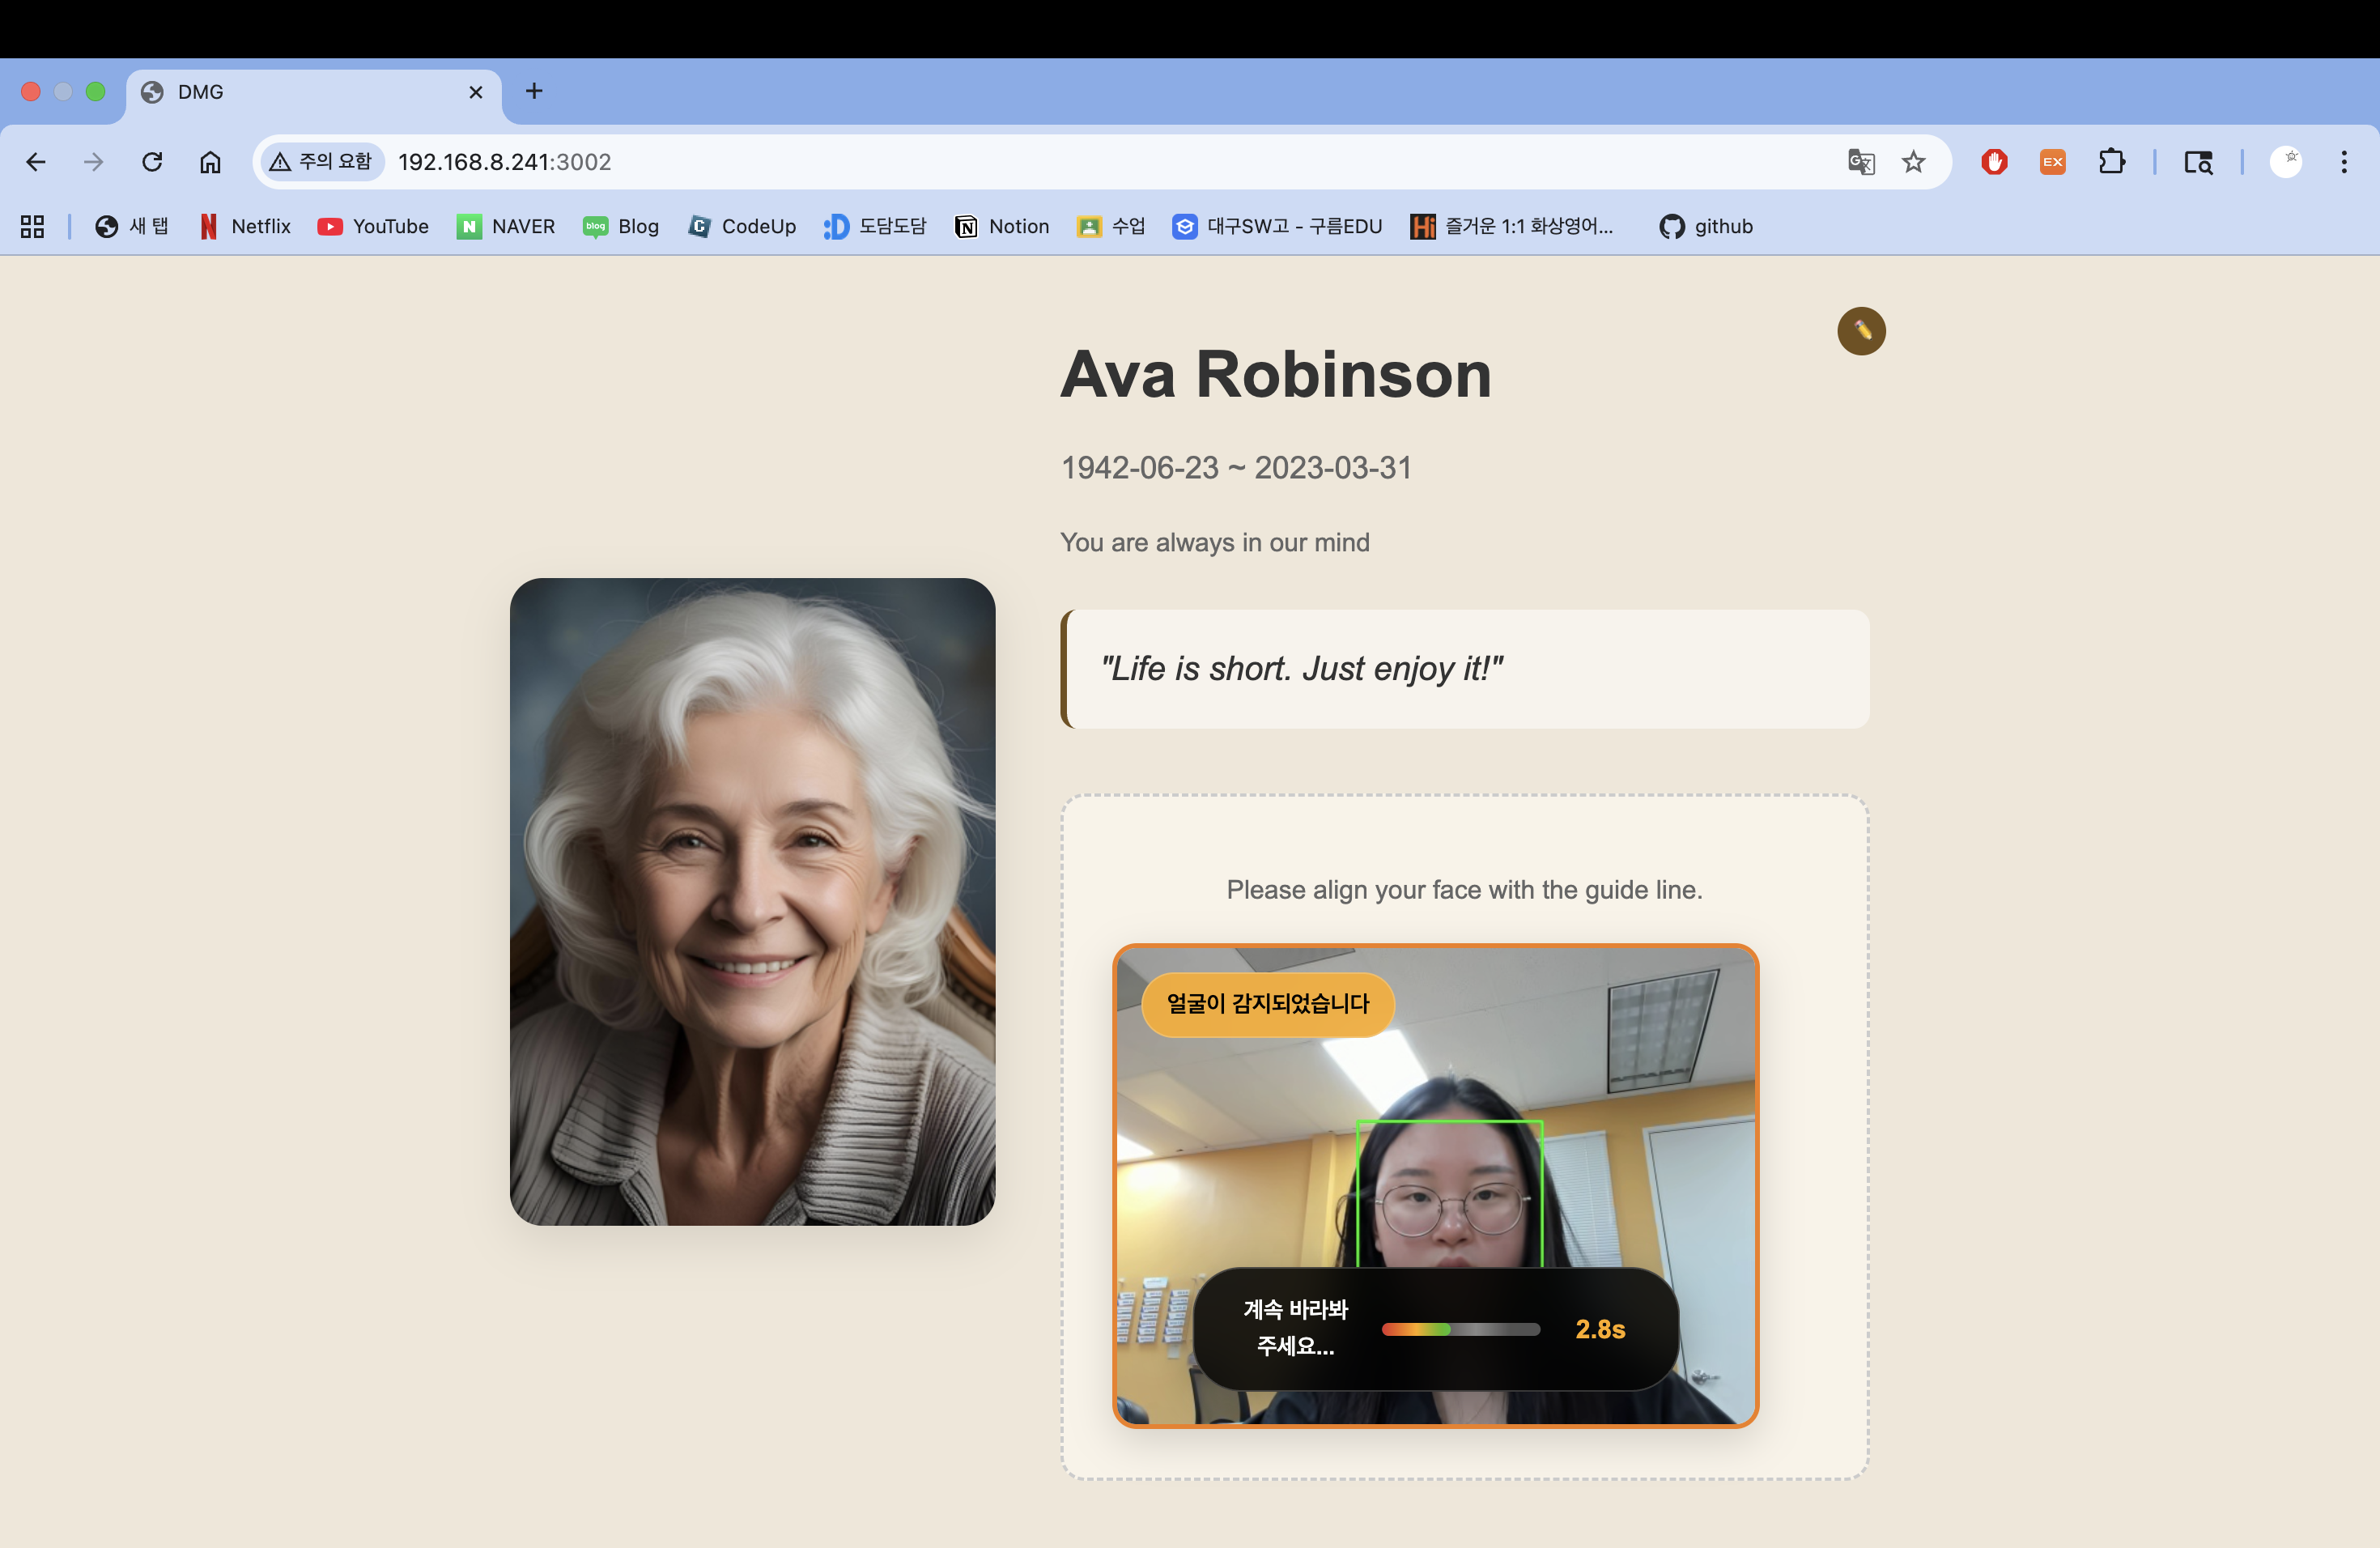Open the new tab with plus button

coord(534,91)
